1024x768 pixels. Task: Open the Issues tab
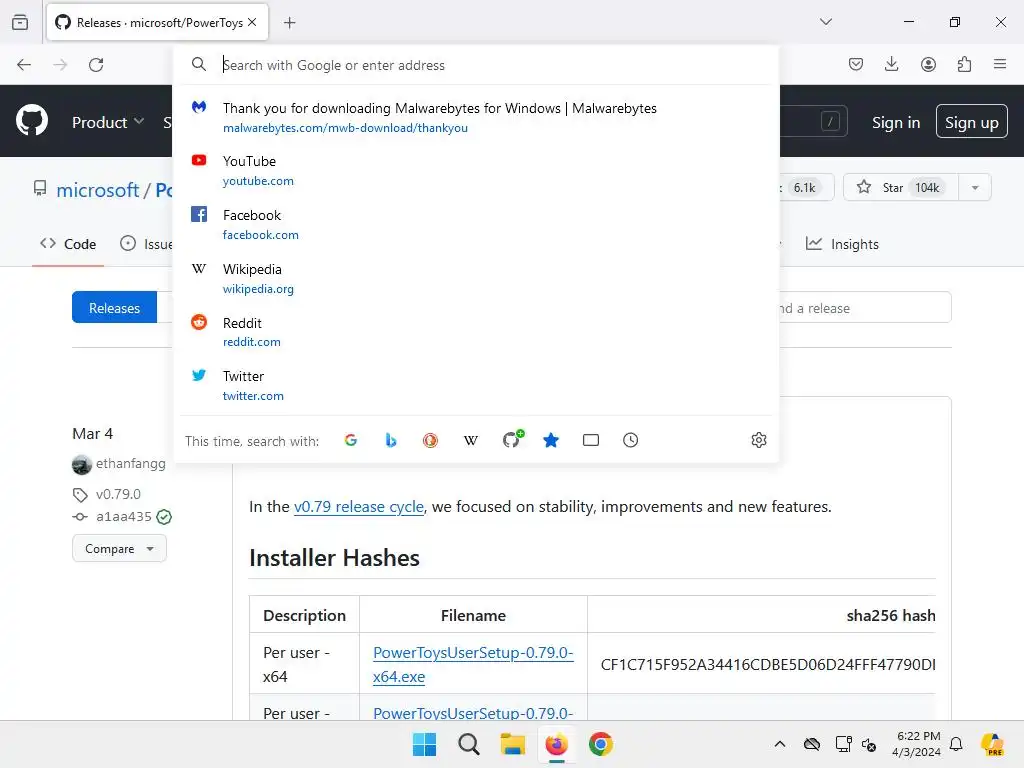click(x=146, y=244)
